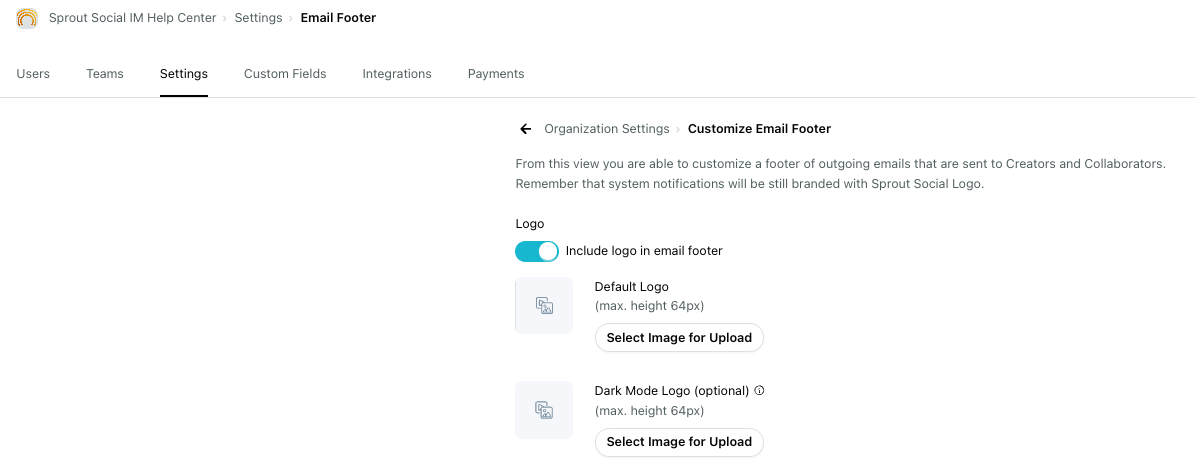Open Sprout Social IM Help Center breadcrumb
Image resolution: width=1196 pixels, height=472 pixels.
[x=133, y=18]
